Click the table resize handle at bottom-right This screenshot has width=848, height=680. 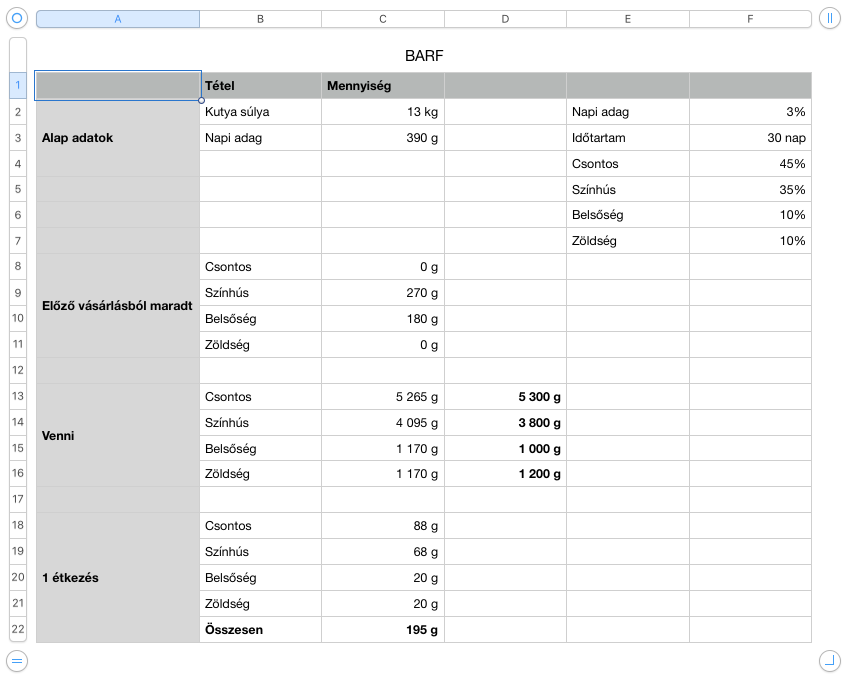click(x=829, y=660)
